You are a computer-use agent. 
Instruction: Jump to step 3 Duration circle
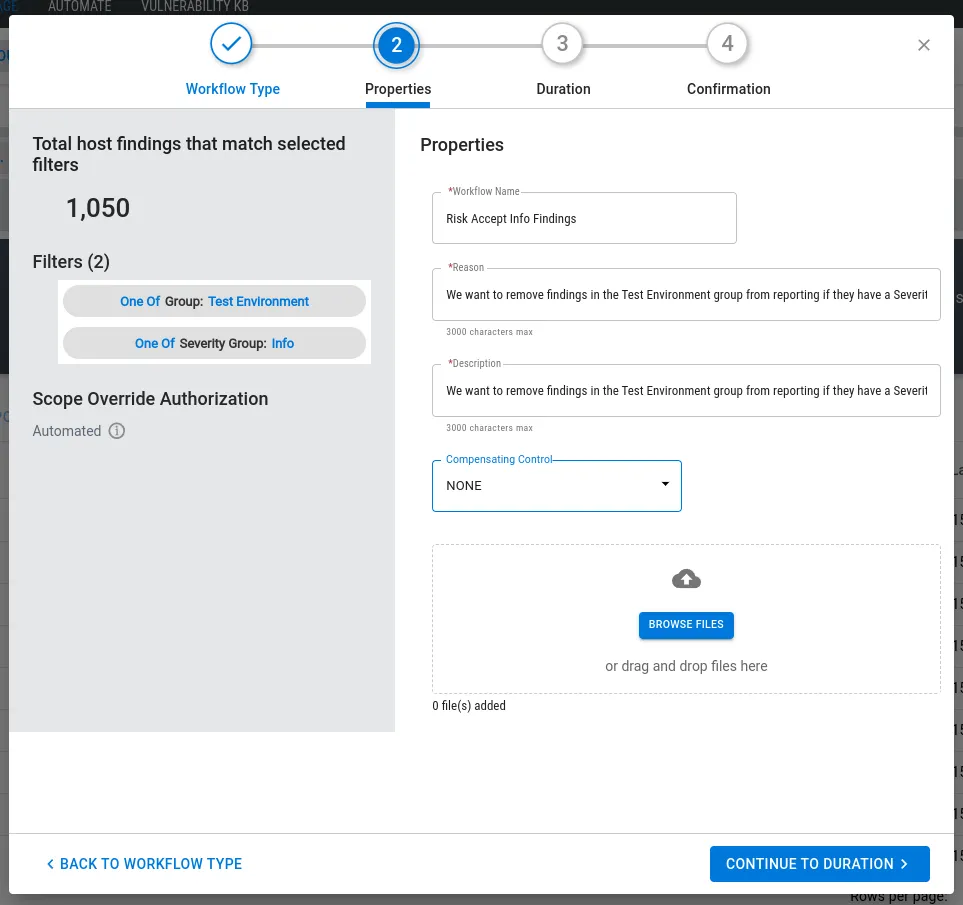(562, 44)
